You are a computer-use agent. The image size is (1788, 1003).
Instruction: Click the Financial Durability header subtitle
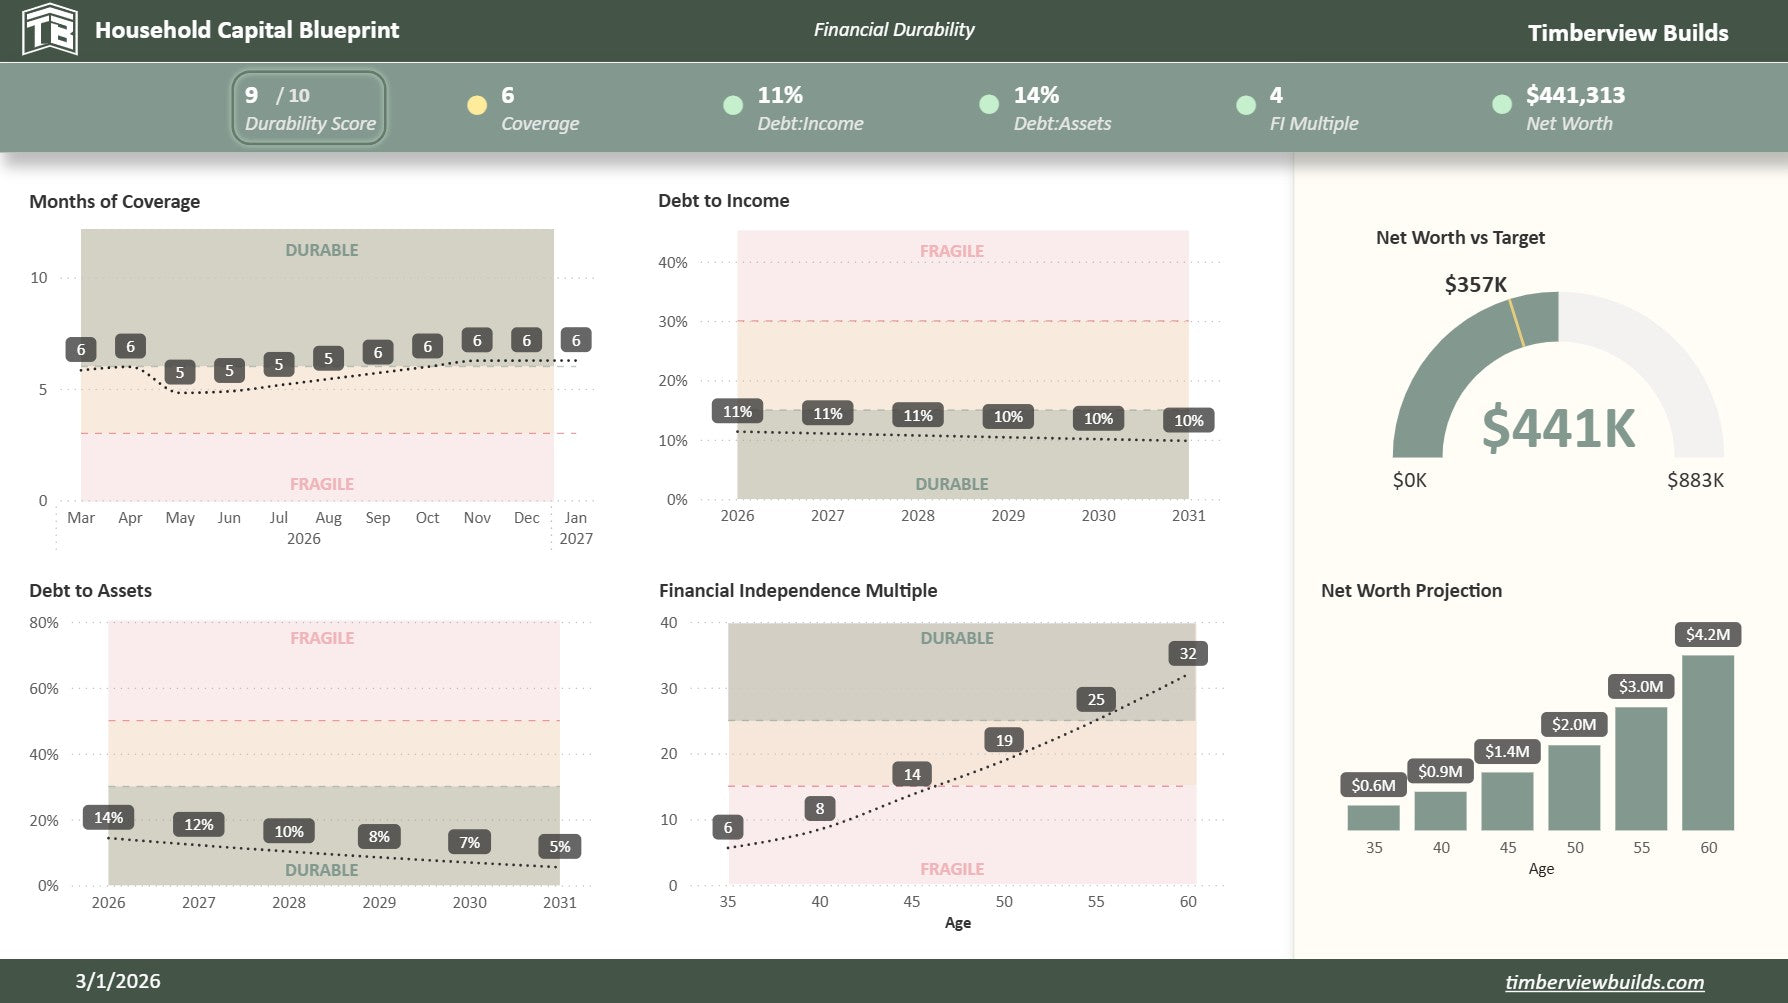[x=893, y=30]
